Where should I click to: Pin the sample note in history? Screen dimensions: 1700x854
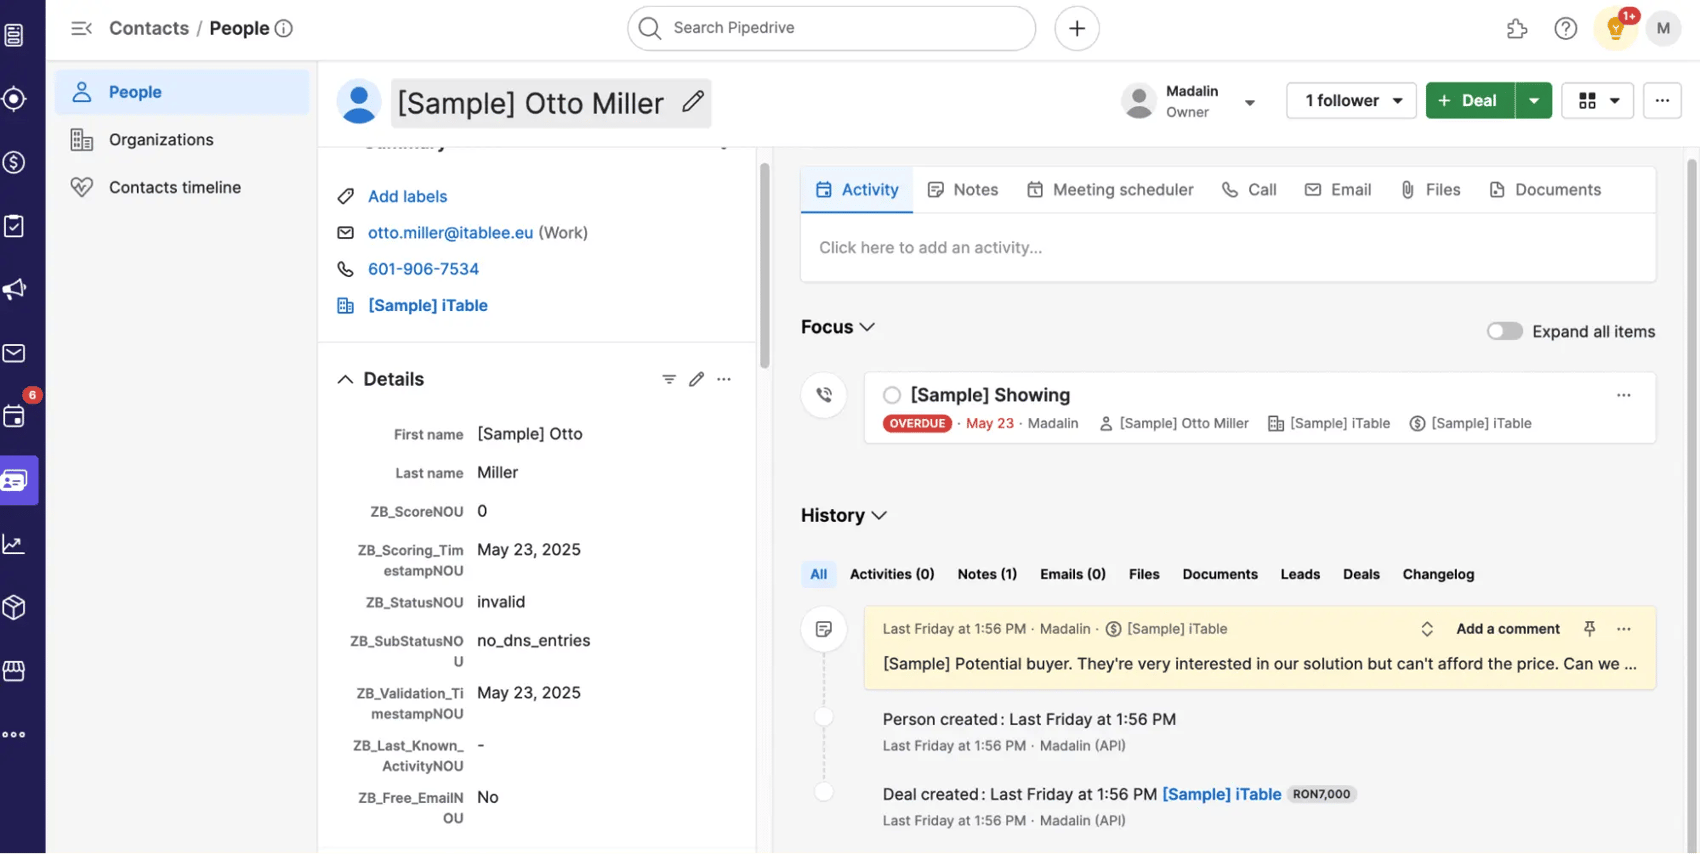tap(1589, 629)
